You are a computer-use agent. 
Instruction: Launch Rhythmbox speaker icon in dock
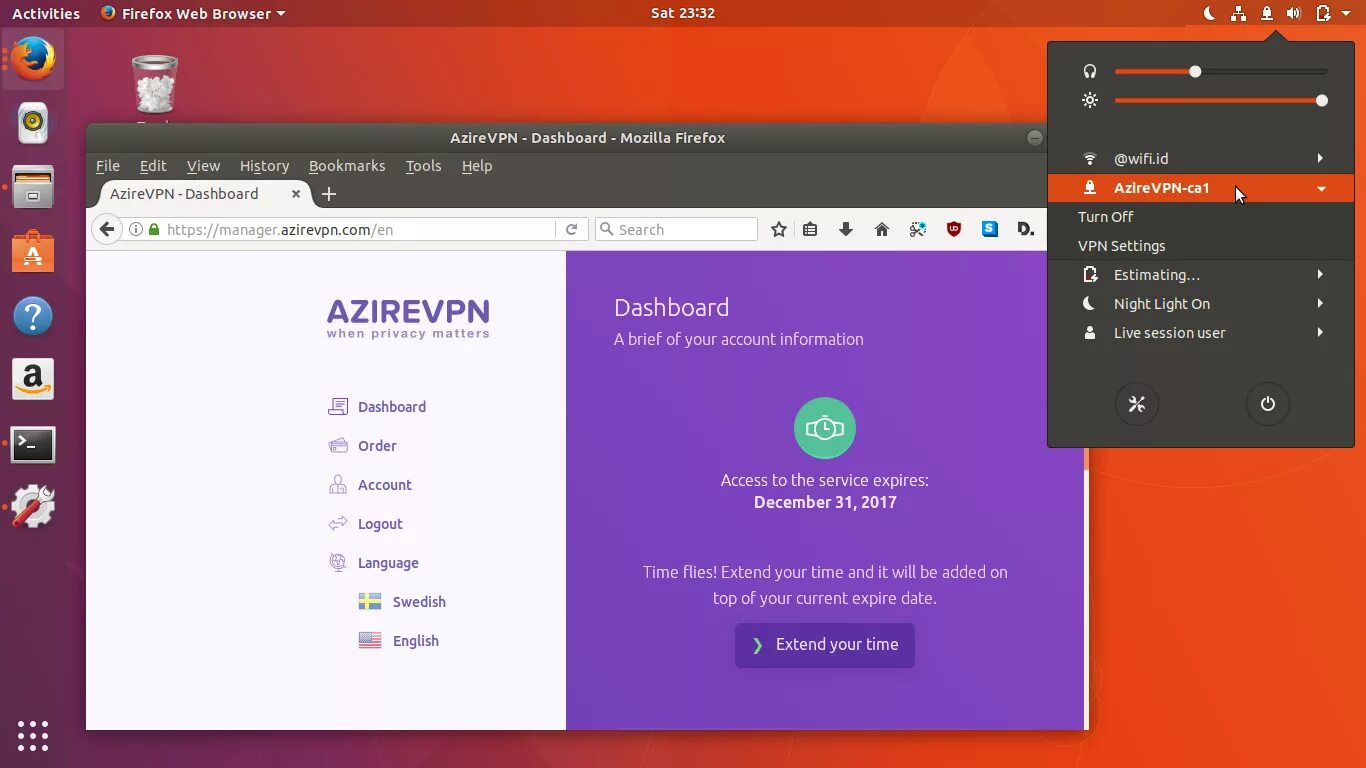[33, 123]
